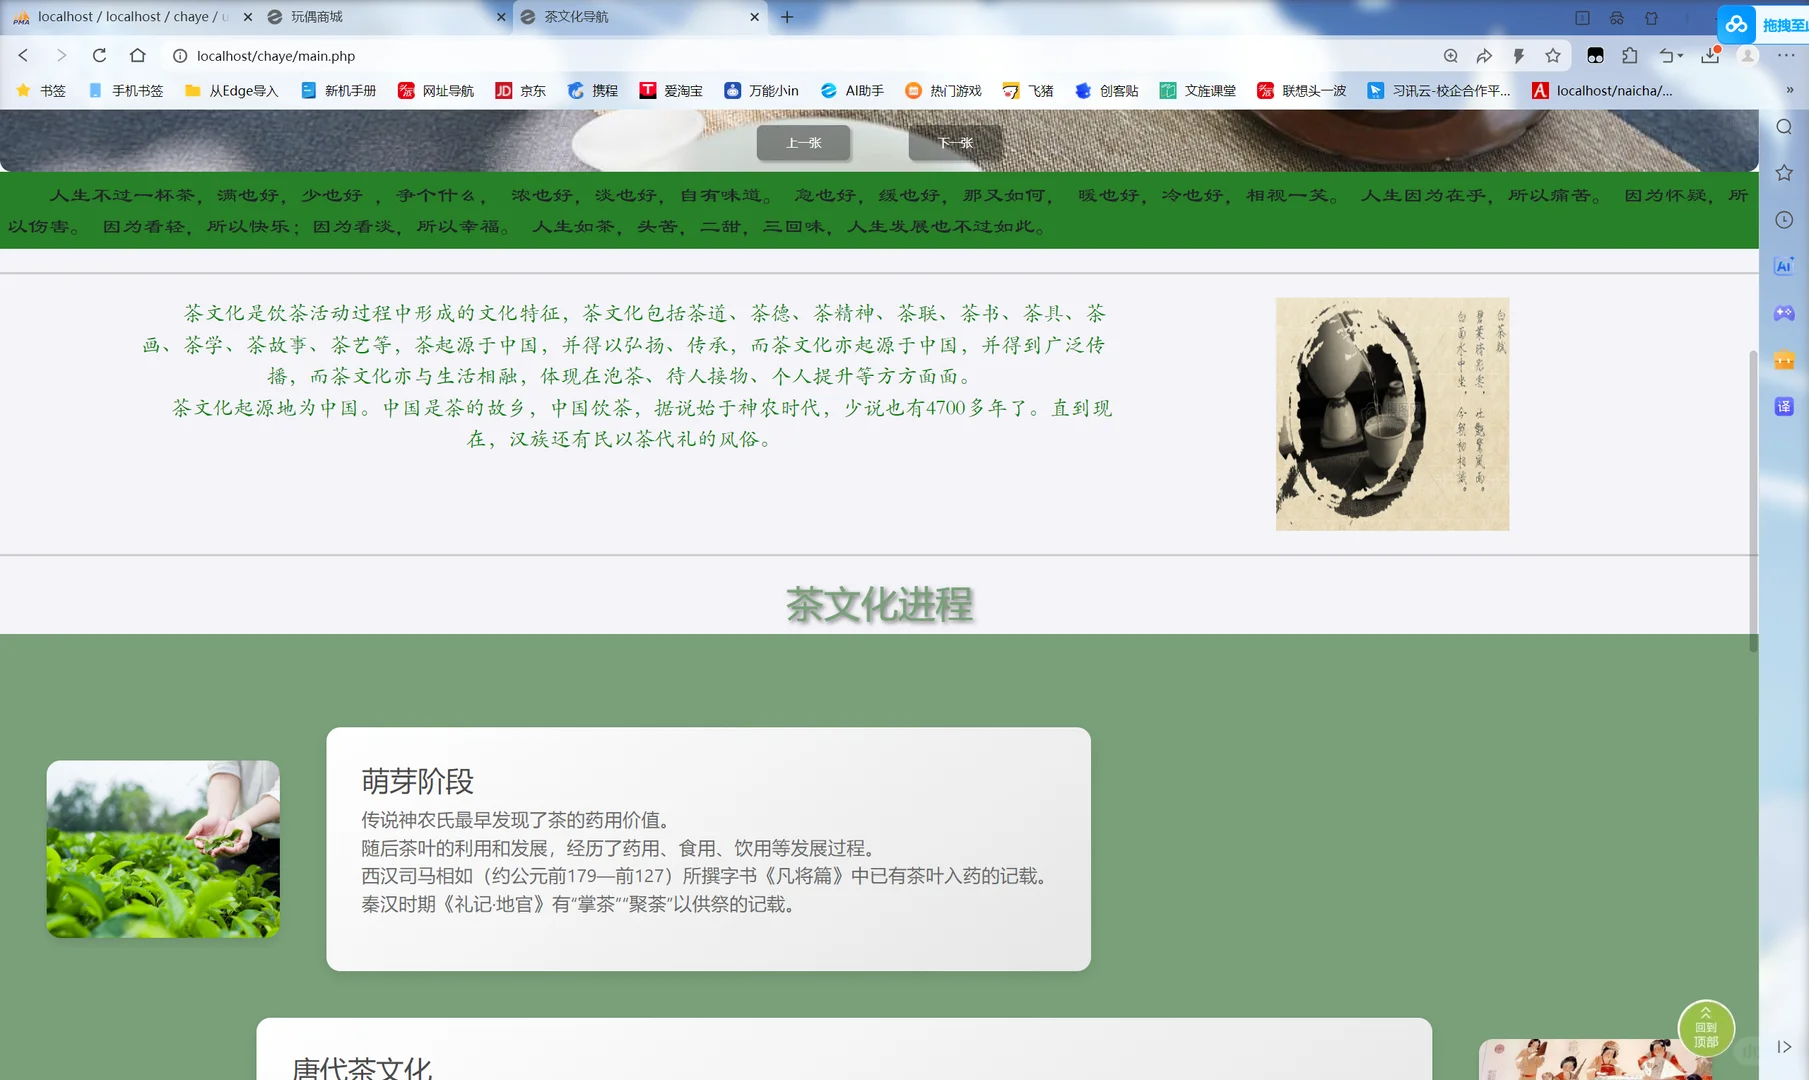Bookmark this page with the star icon
The image size is (1809, 1080).
pos(1553,56)
